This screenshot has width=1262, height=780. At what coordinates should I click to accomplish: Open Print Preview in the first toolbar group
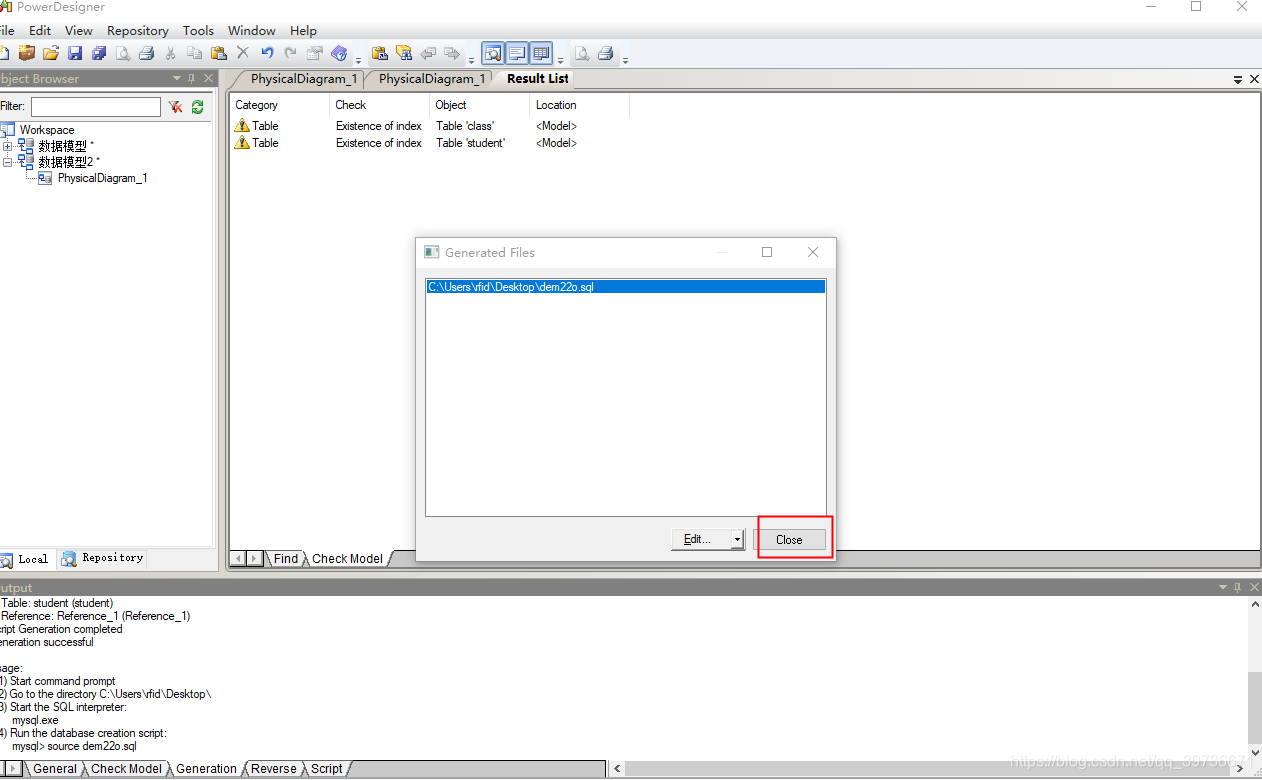click(x=123, y=53)
